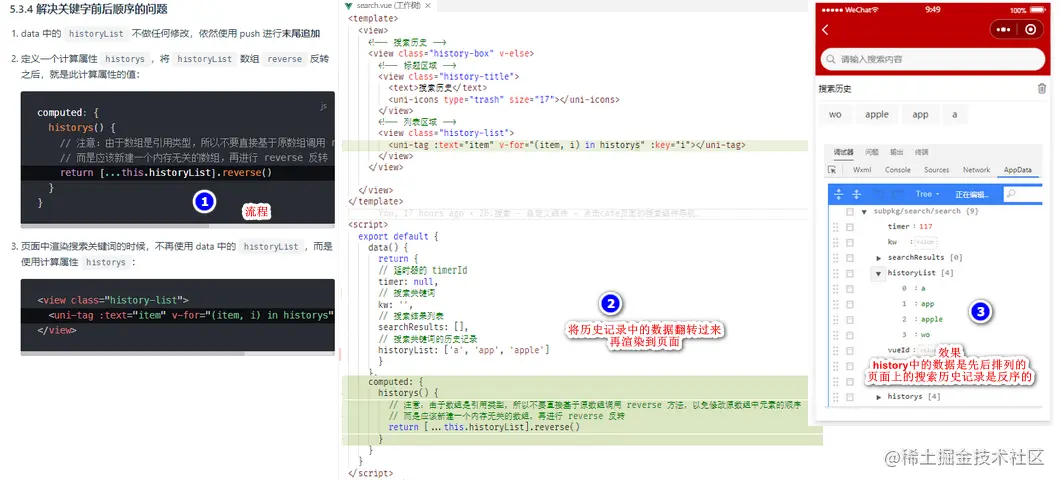This screenshot has width=1061, height=484.
Task: Close the search.vue editor tab
Action: pyautogui.click(x=428, y=5)
